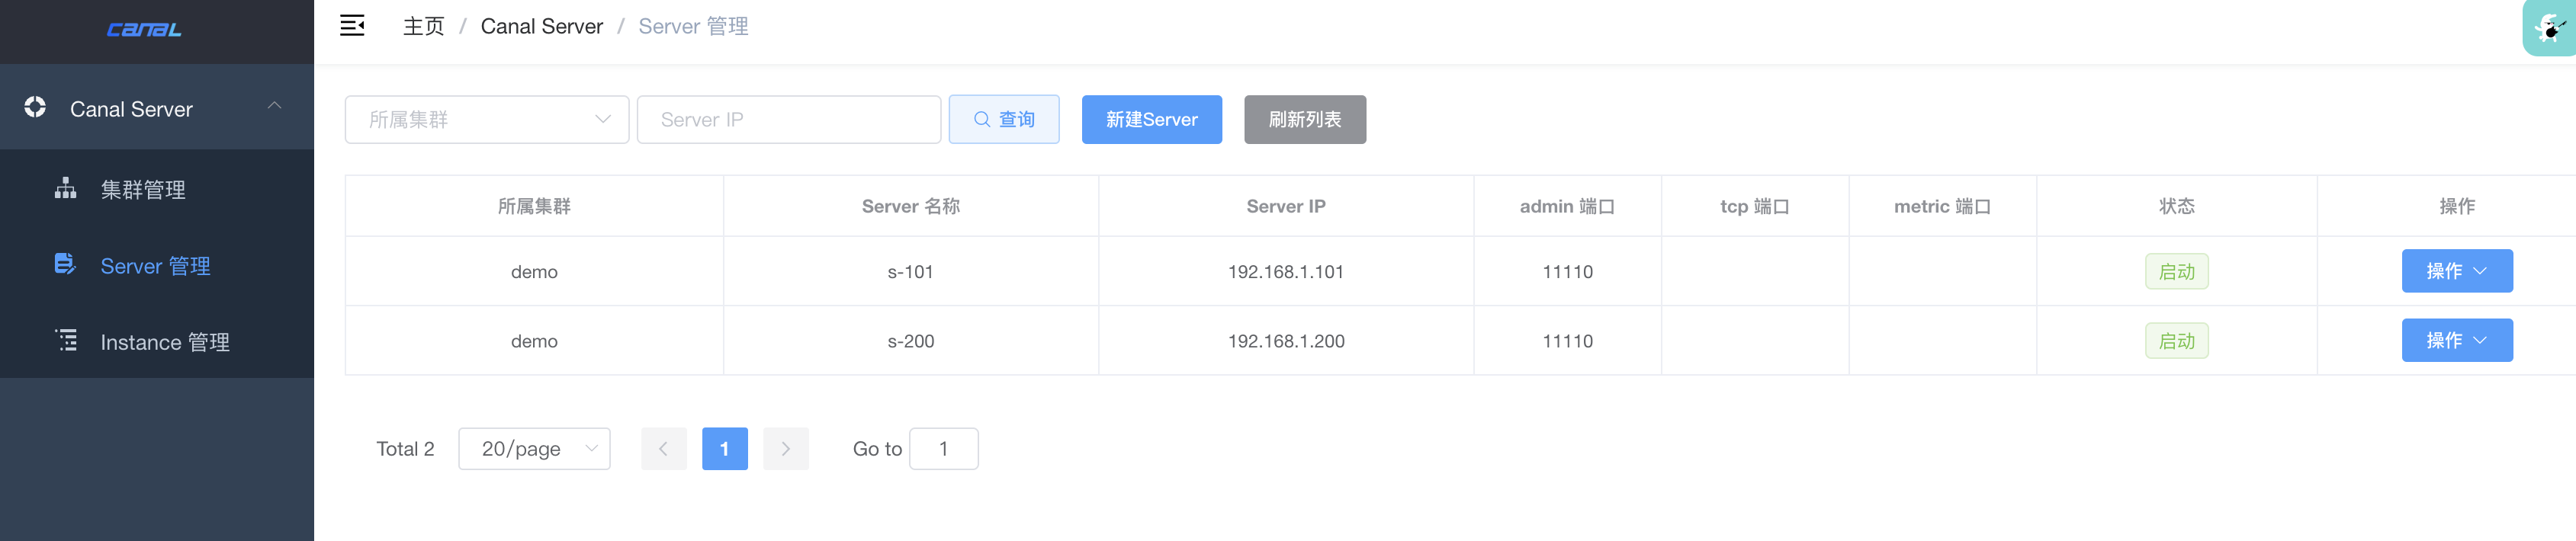Click the 启动 status tag for s-200
This screenshot has width=2576, height=541.
2176,340
